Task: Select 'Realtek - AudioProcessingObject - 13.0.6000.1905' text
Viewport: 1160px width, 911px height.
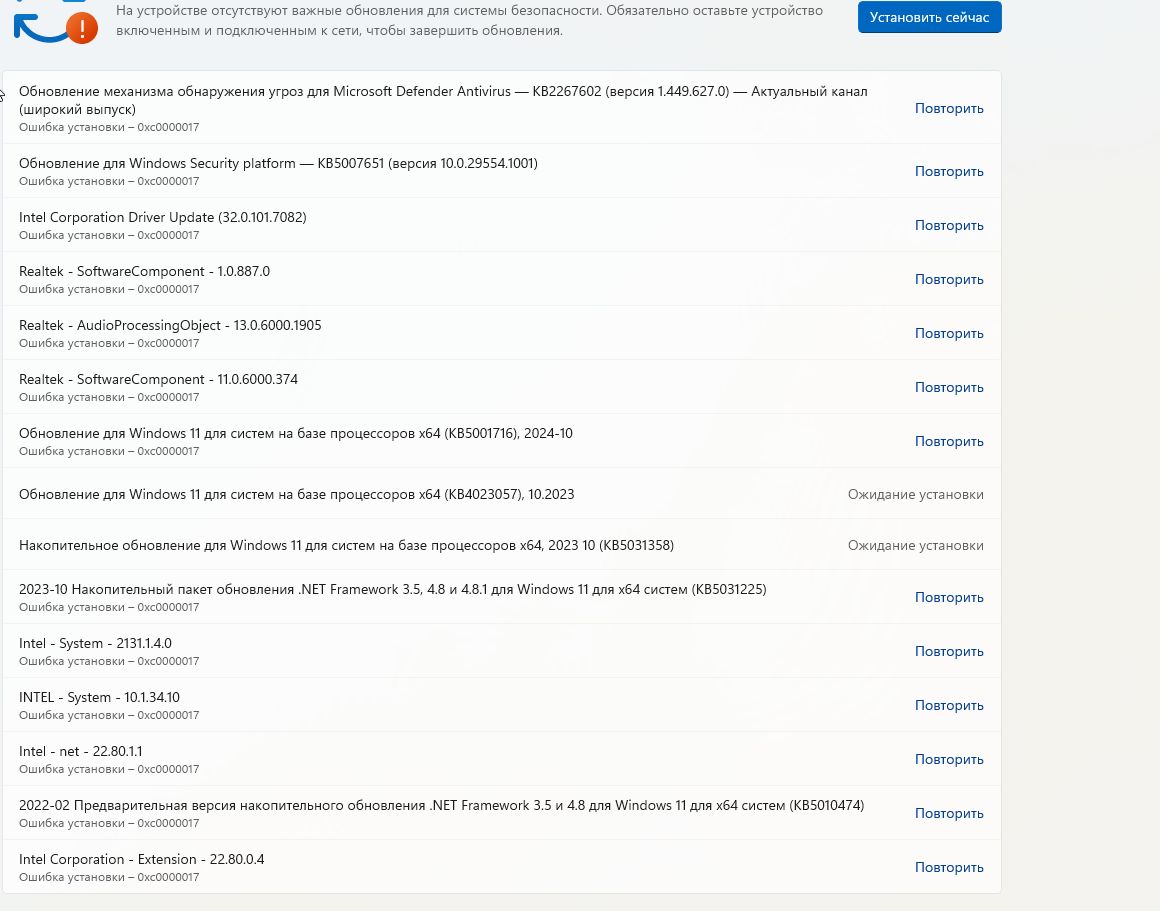Action: [x=170, y=325]
